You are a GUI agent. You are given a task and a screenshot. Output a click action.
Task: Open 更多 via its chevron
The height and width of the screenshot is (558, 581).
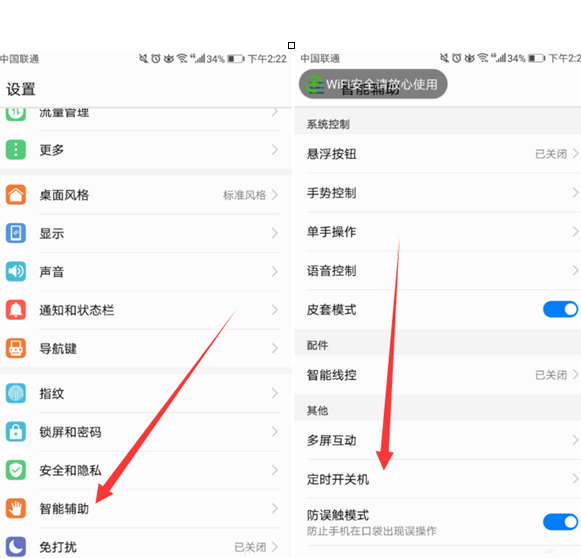point(275,150)
